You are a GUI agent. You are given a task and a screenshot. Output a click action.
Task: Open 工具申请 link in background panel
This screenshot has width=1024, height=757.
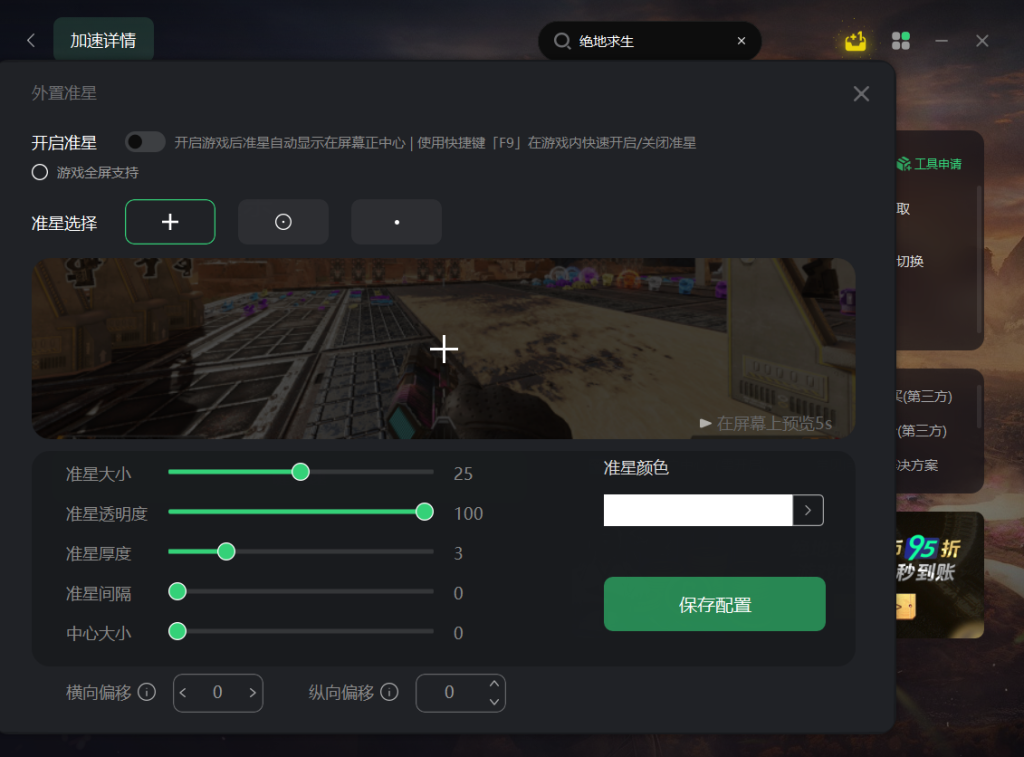point(930,163)
